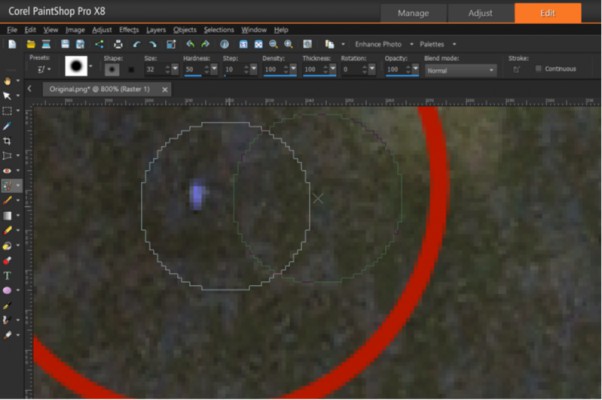Open the Objects menu
Viewport: 602px width, 400px height.
tap(185, 30)
